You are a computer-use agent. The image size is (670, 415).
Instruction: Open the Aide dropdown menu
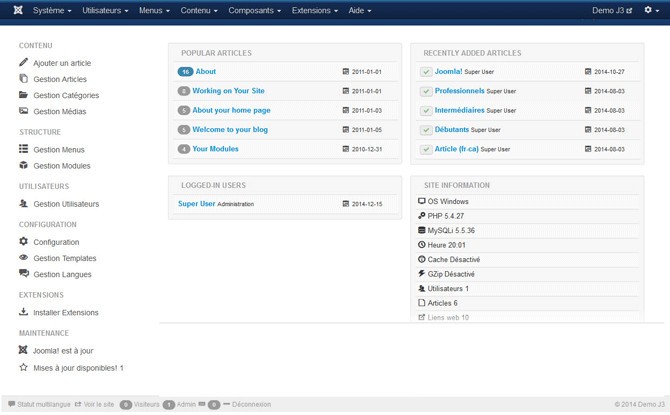358,10
